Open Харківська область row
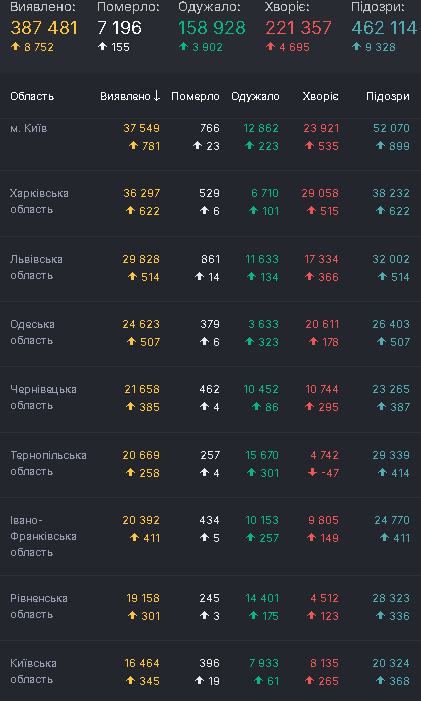The image size is (421, 701). point(210,203)
